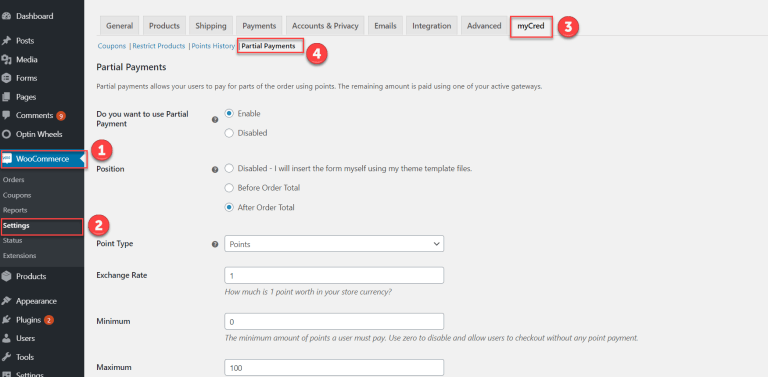Click the WooCommerce logo icon
Viewport: 768px width, 377px height.
point(7,159)
